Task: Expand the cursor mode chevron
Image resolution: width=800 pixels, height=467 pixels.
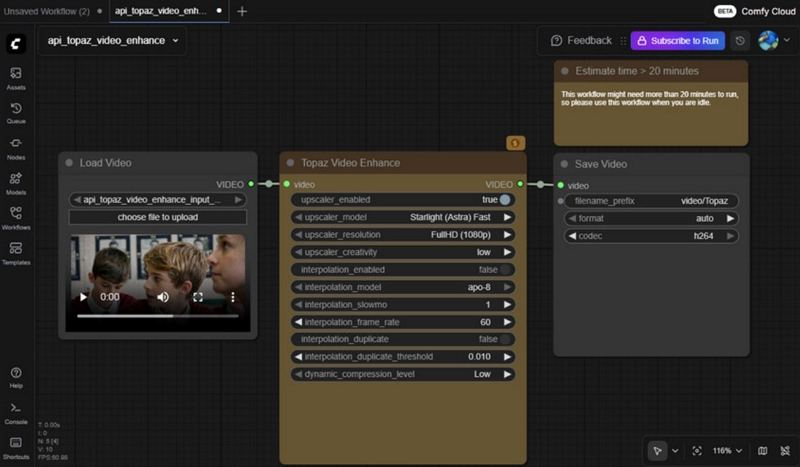Action: point(675,451)
